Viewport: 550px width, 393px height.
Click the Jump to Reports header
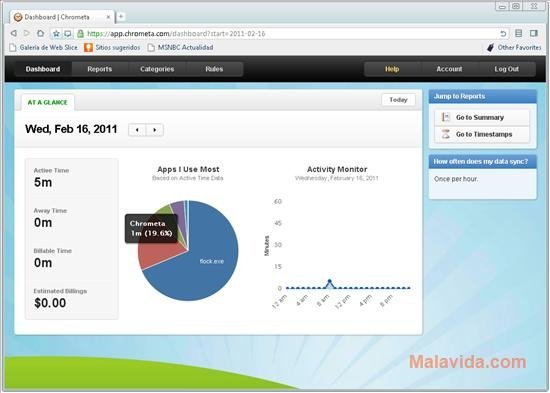483,96
